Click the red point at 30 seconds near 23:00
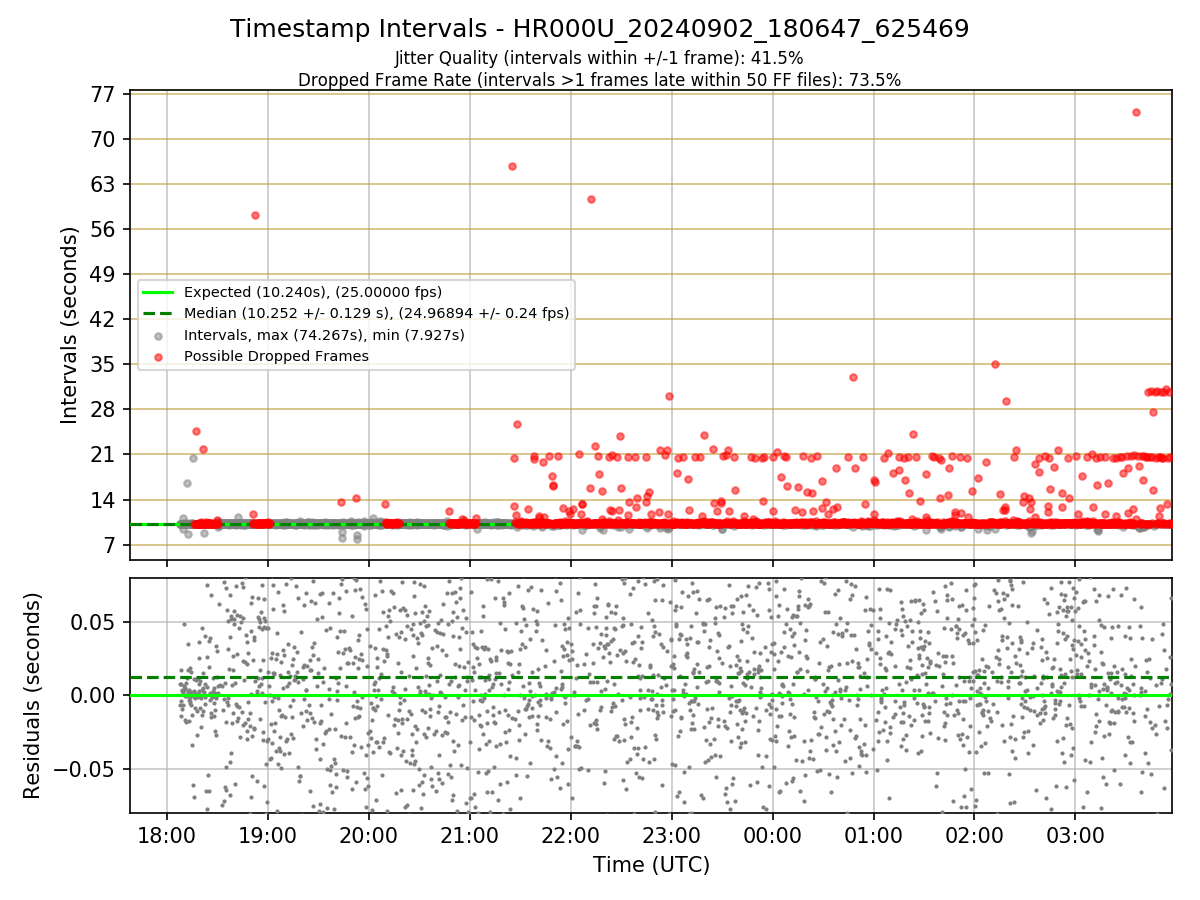Viewport: 1200px width, 900px height. [669, 396]
